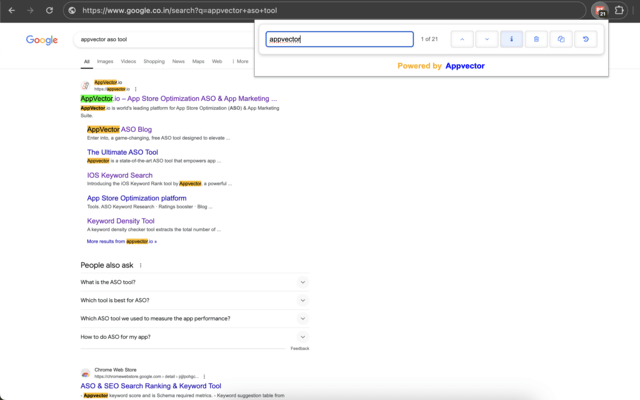This screenshot has height=400, width=640.
Task: Click the AppVector.io source name in the first result
Action: (x=108, y=82)
